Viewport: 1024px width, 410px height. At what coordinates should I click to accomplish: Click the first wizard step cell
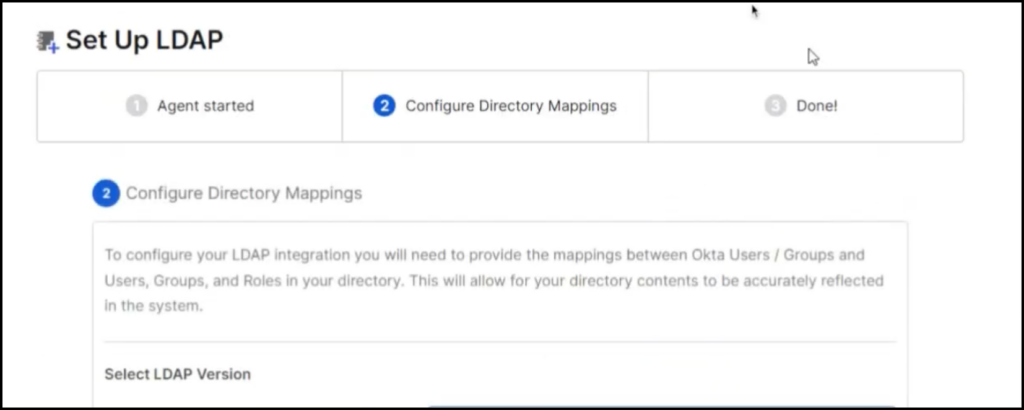pyautogui.click(x=190, y=106)
